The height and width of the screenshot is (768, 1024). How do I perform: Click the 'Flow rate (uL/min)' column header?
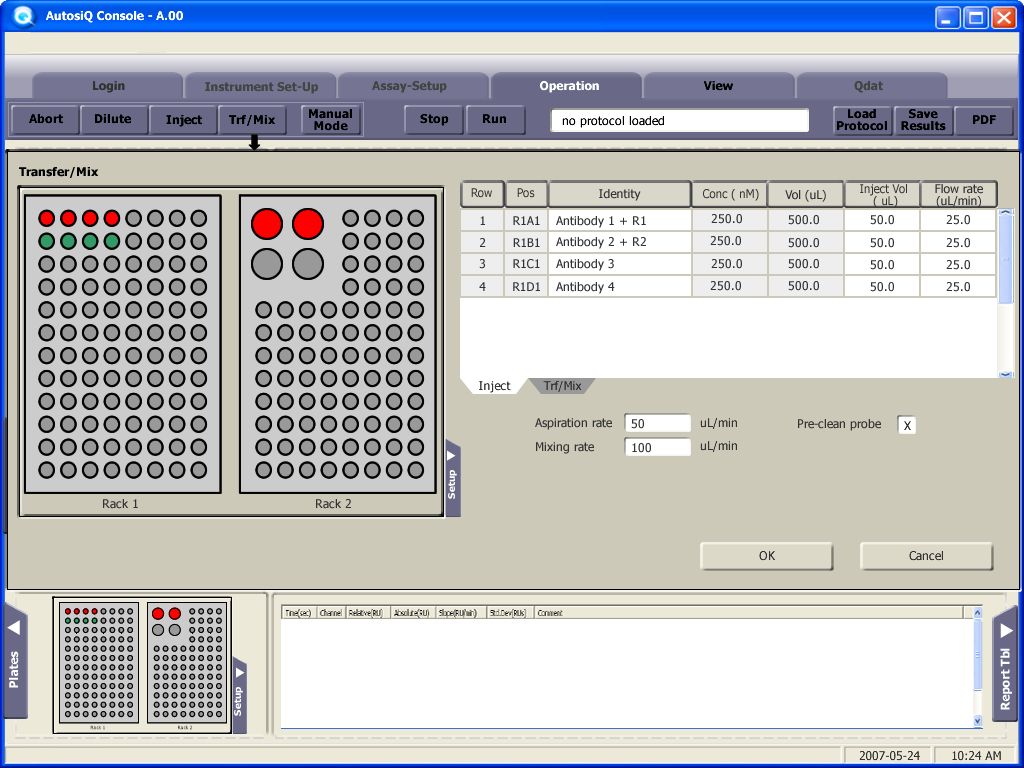pos(958,194)
